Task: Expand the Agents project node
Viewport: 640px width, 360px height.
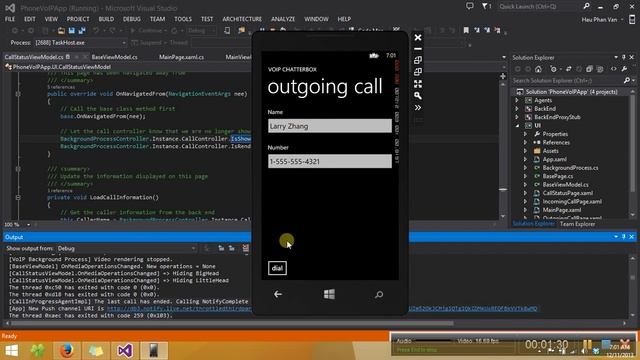Action: 517,100
